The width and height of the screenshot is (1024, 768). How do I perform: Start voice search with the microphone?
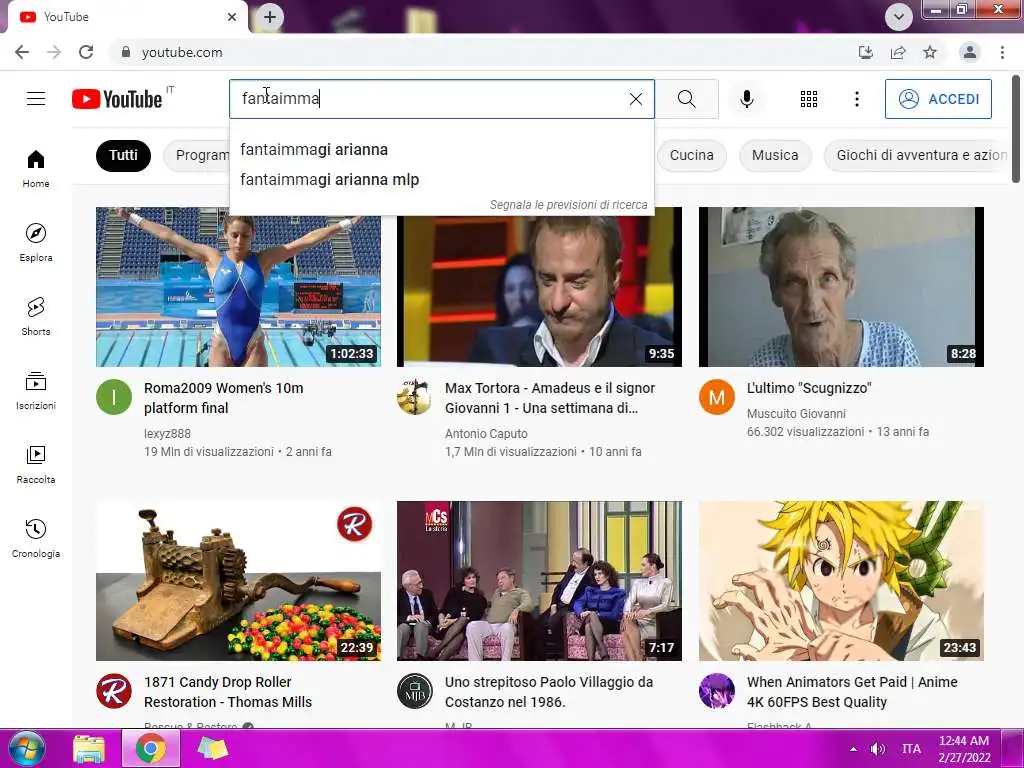(746, 99)
